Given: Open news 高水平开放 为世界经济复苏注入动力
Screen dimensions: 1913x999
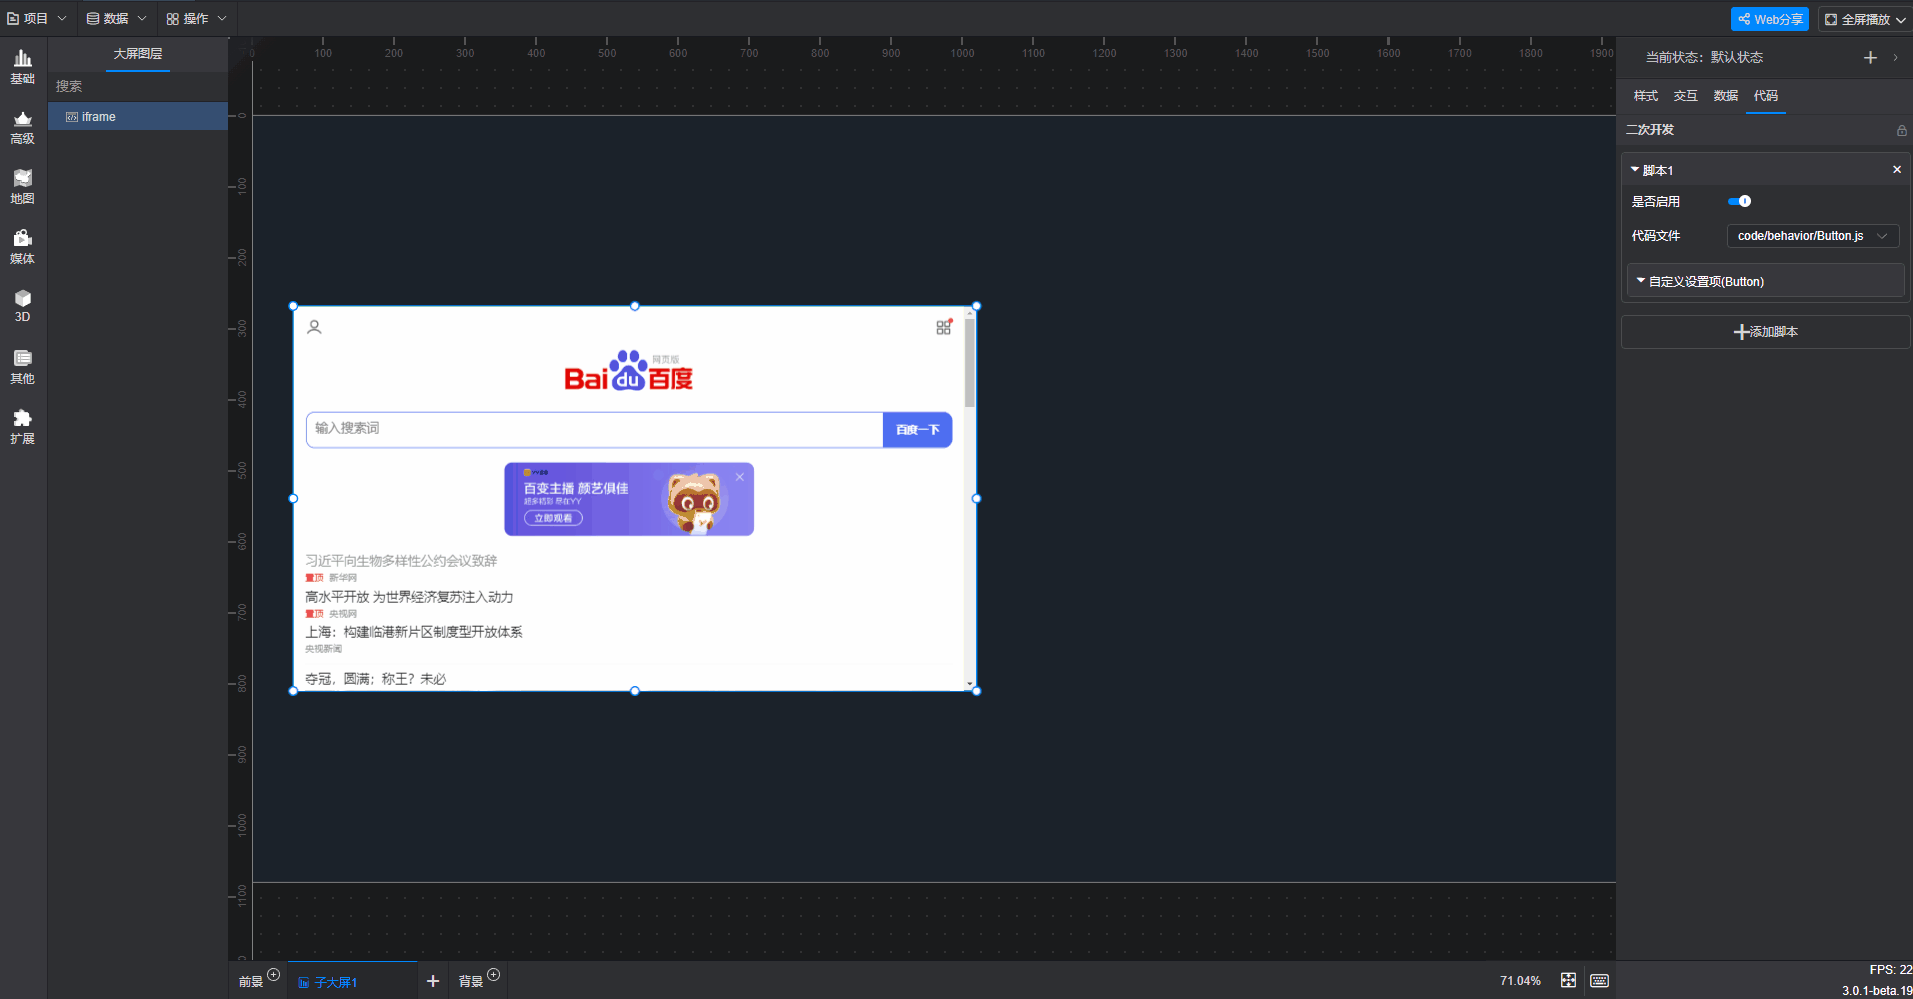Looking at the screenshot, I should point(409,597).
